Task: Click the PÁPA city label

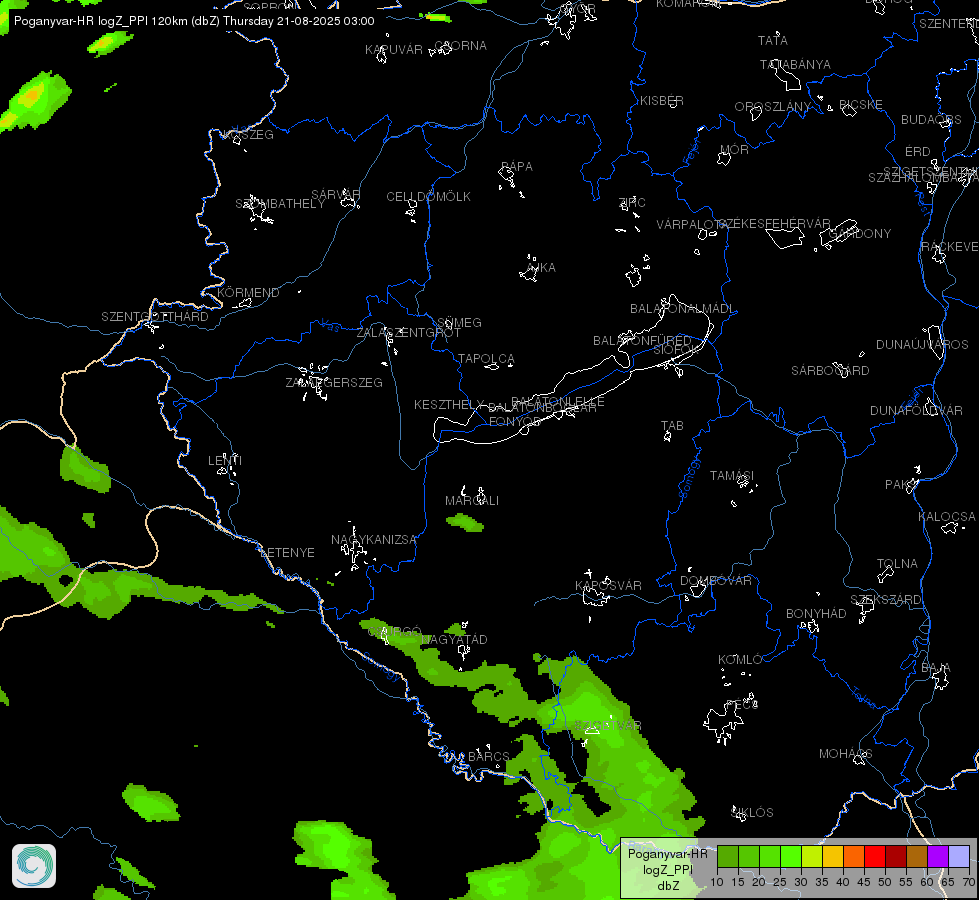Action: [517, 167]
